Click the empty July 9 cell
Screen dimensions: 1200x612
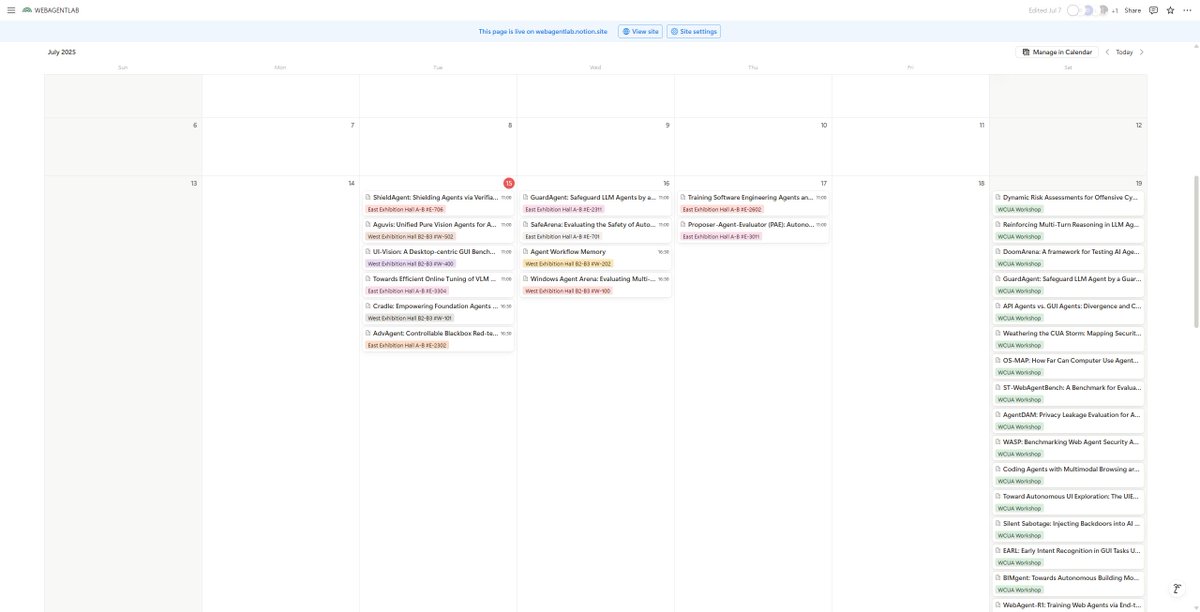[x=595, y=146]
